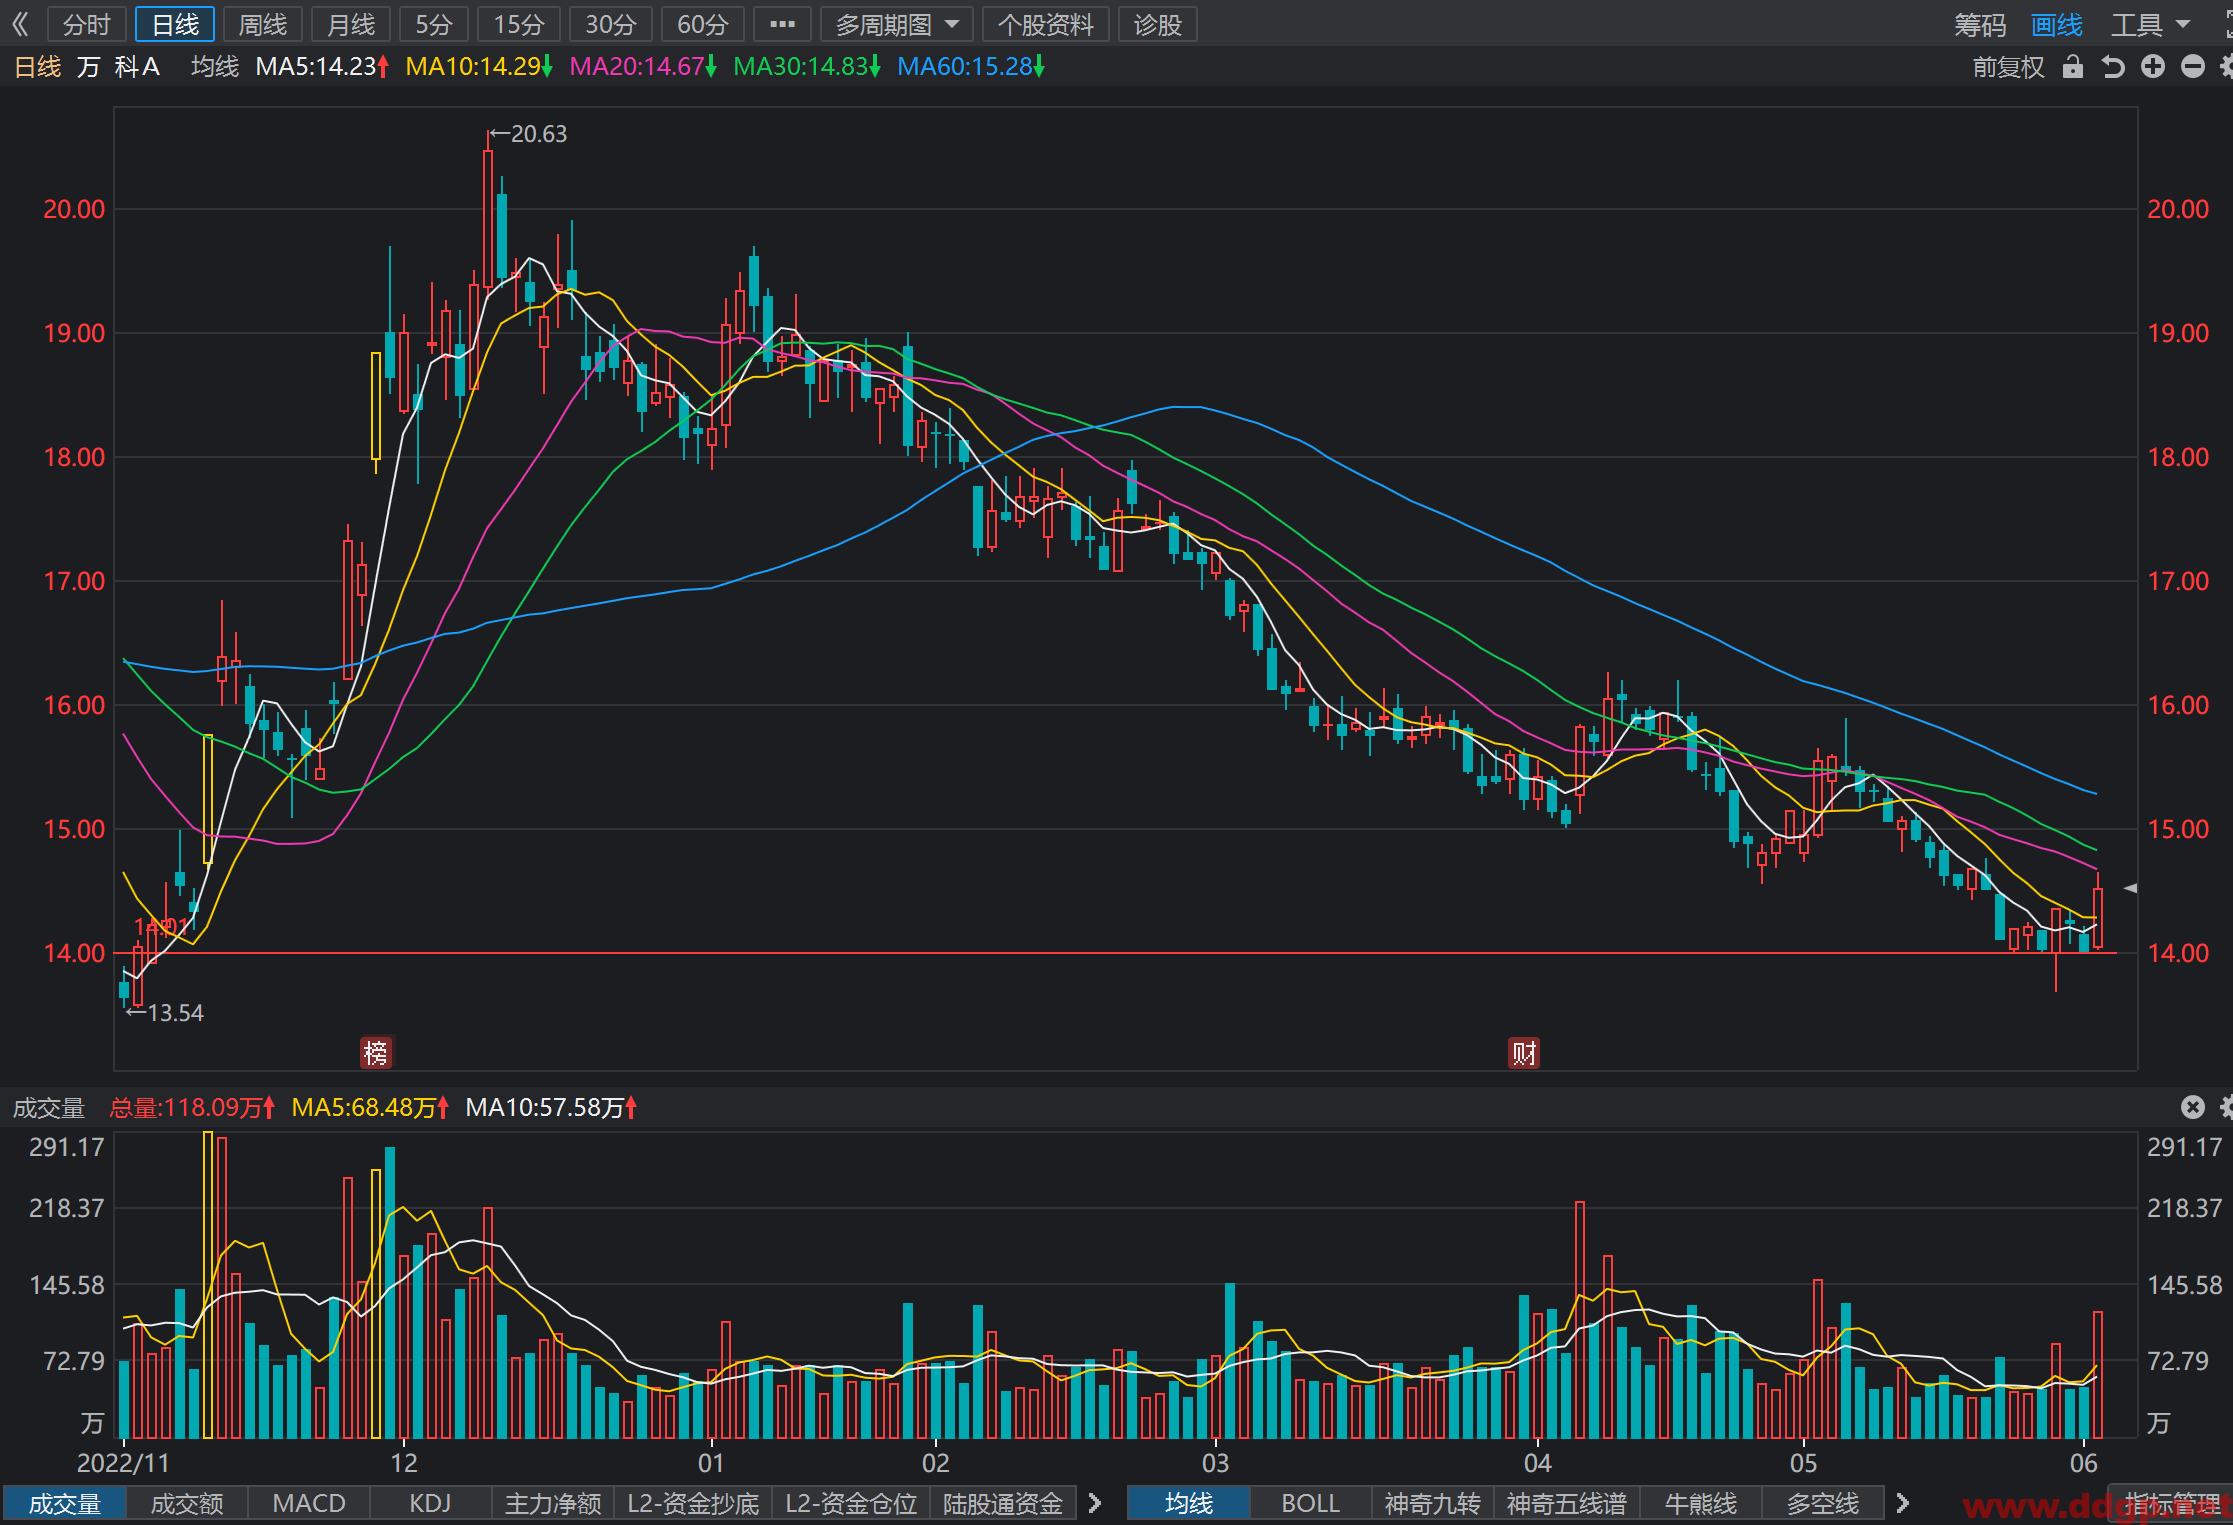Click the lock icon beside 前复权
The image size is (2233, 1525).
pyautogui.click(x=2072, y=67)
